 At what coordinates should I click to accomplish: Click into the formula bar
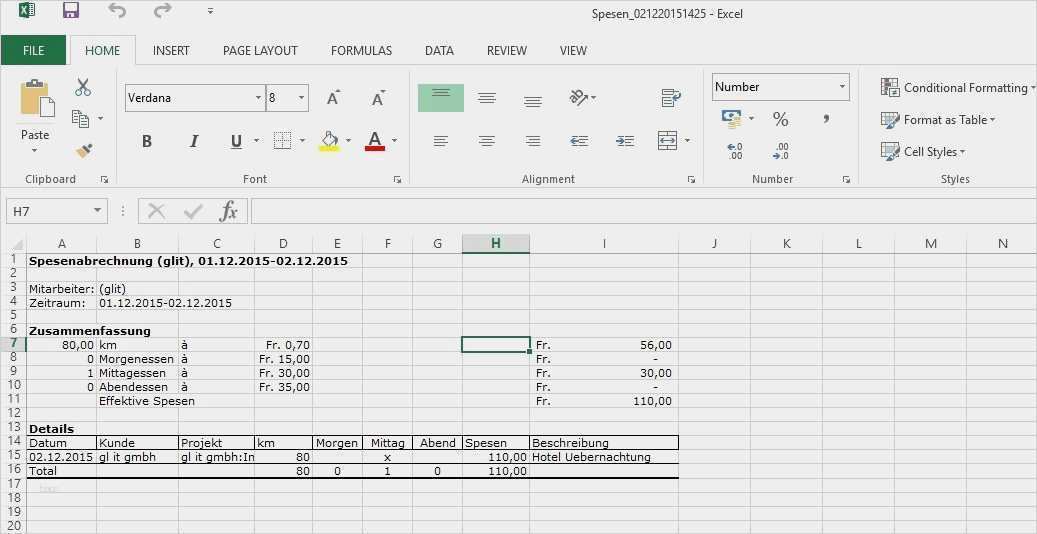coord(643,211)
